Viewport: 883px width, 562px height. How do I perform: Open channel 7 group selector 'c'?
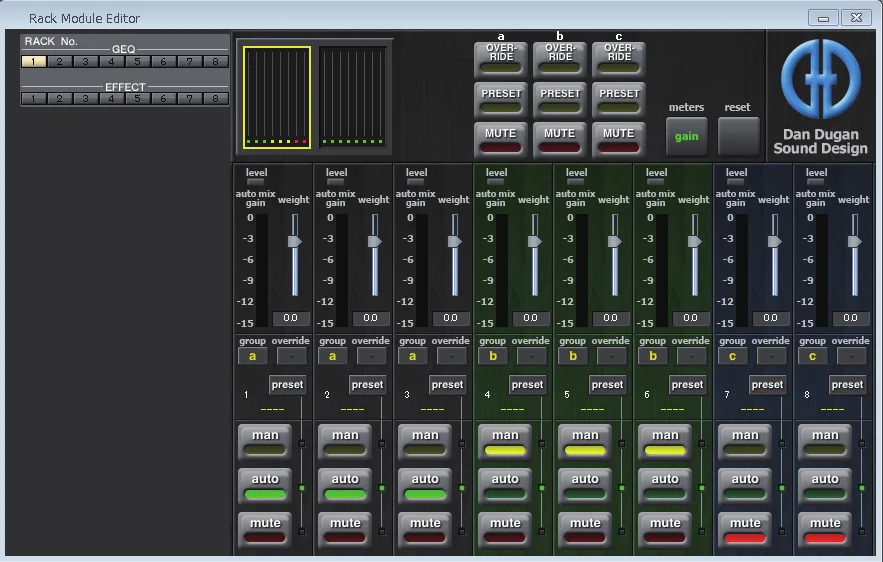click(x=733, y=356)
